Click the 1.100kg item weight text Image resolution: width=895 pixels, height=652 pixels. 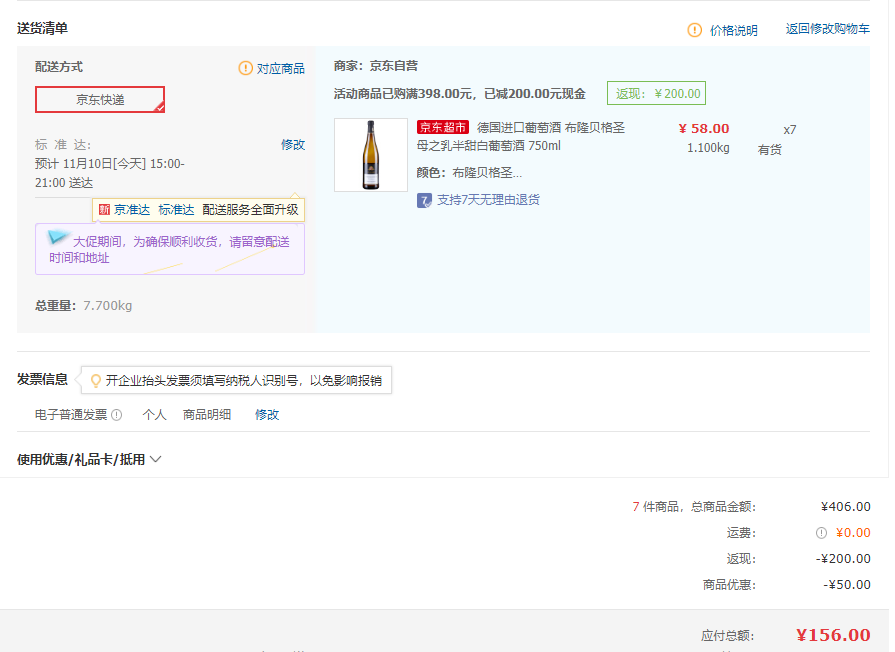click(x=708, y=148)
